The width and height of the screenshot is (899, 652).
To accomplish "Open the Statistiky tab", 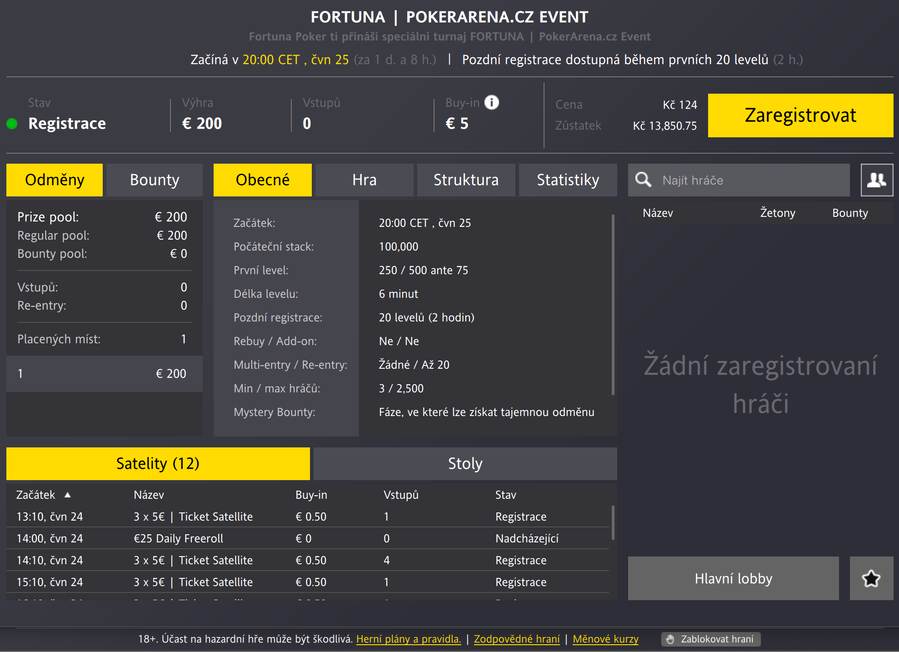I will (x=568, y=180).
